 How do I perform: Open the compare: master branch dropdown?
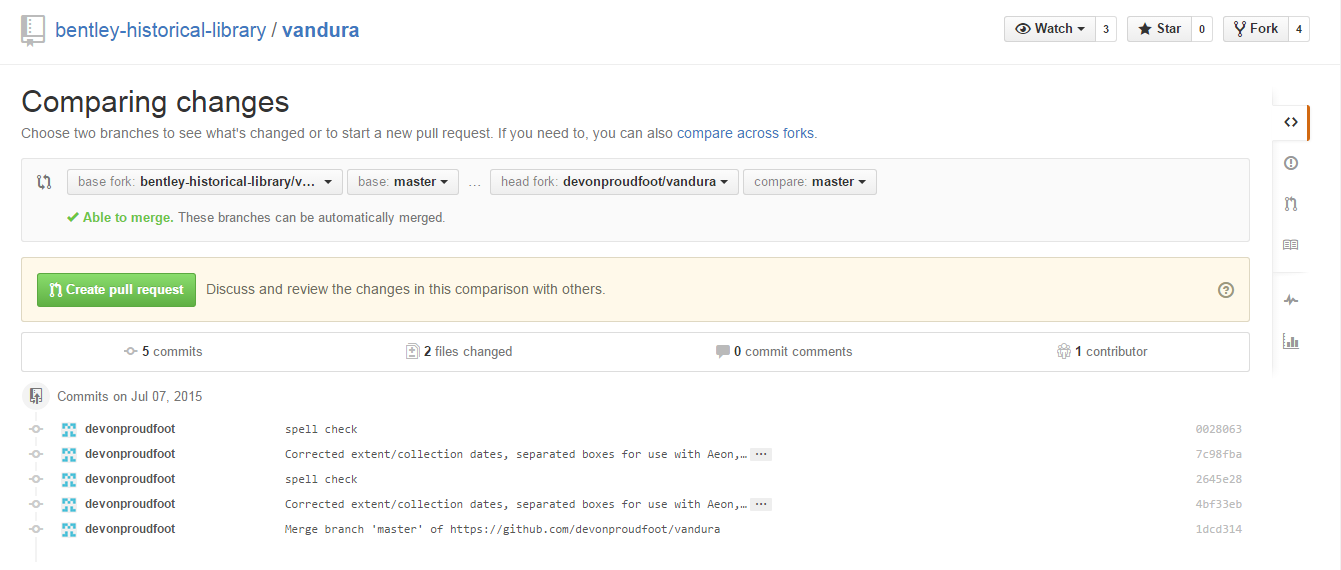coord(810,182)
